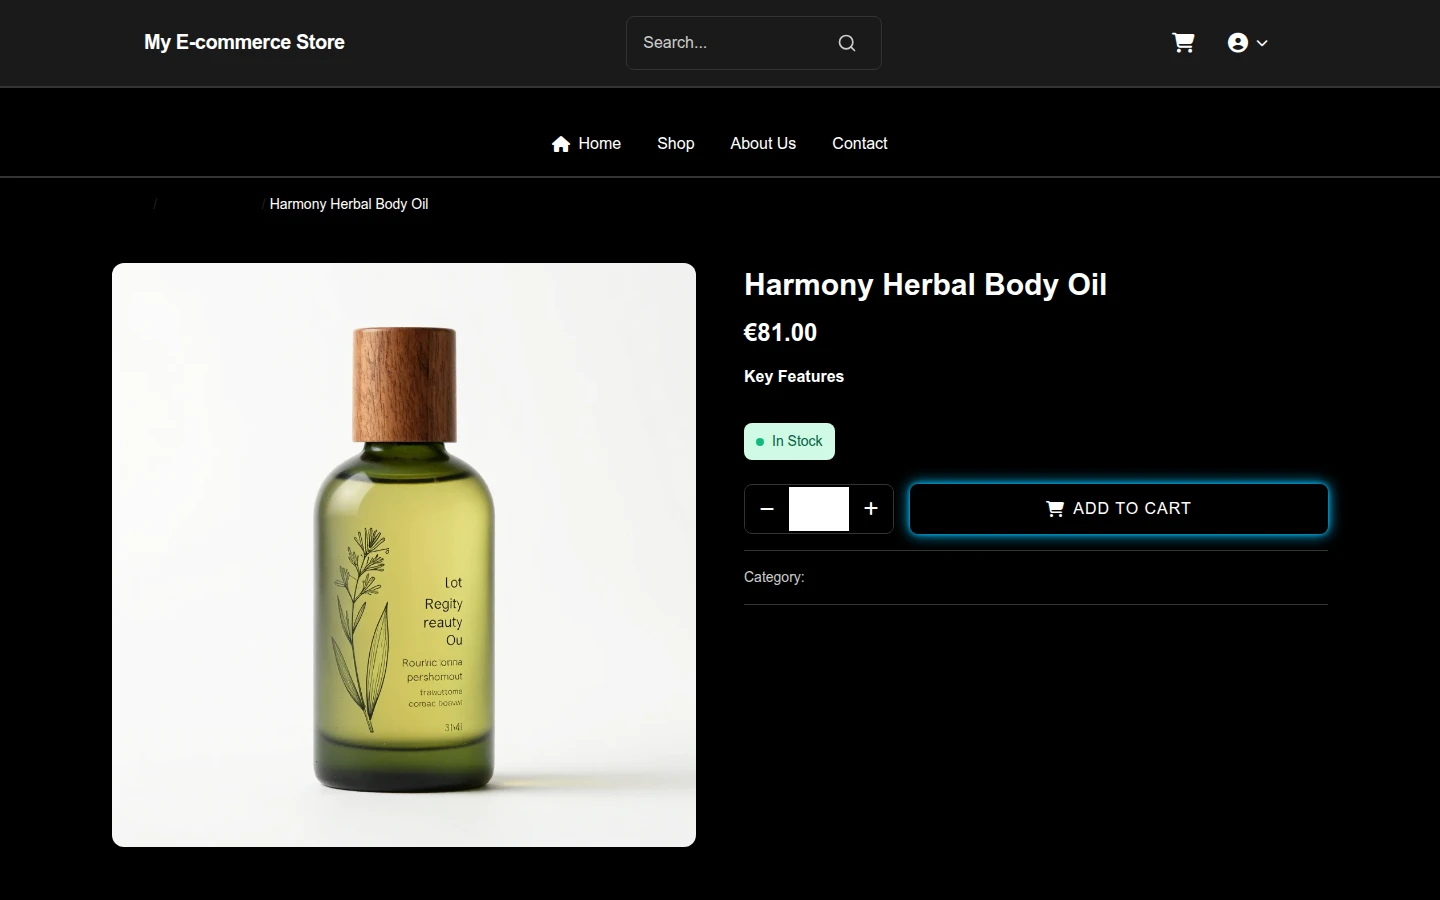This screenshot has height=900, width=1440.
Task: Click the In Stock badge
Action: tap(789, 442)
